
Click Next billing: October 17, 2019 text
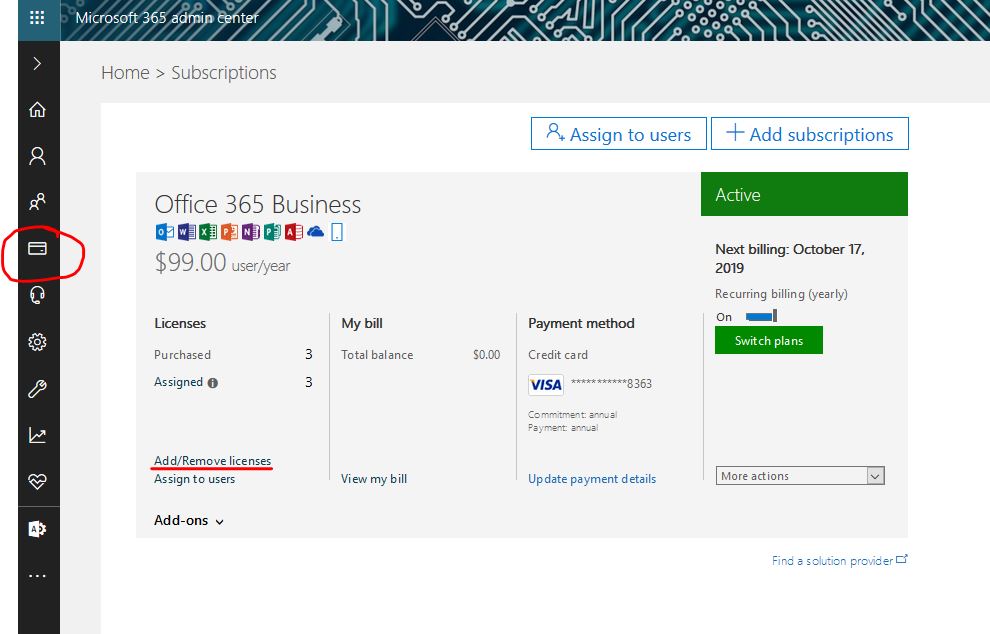790,258
